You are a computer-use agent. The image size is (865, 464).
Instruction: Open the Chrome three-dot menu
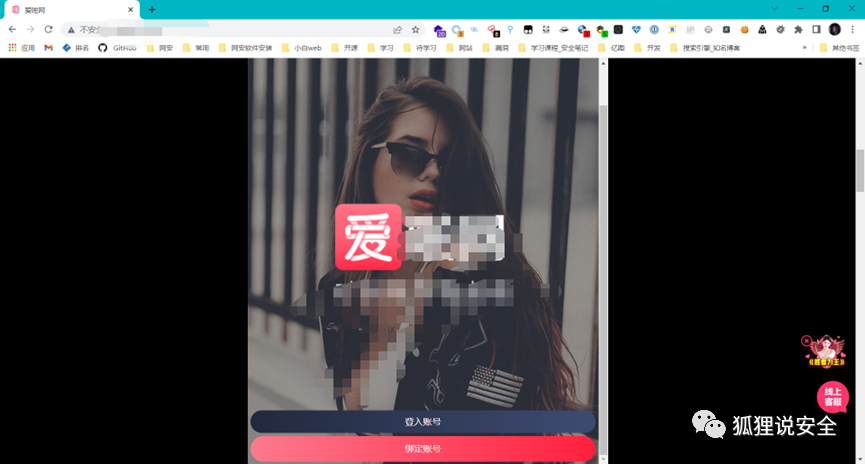853,30
